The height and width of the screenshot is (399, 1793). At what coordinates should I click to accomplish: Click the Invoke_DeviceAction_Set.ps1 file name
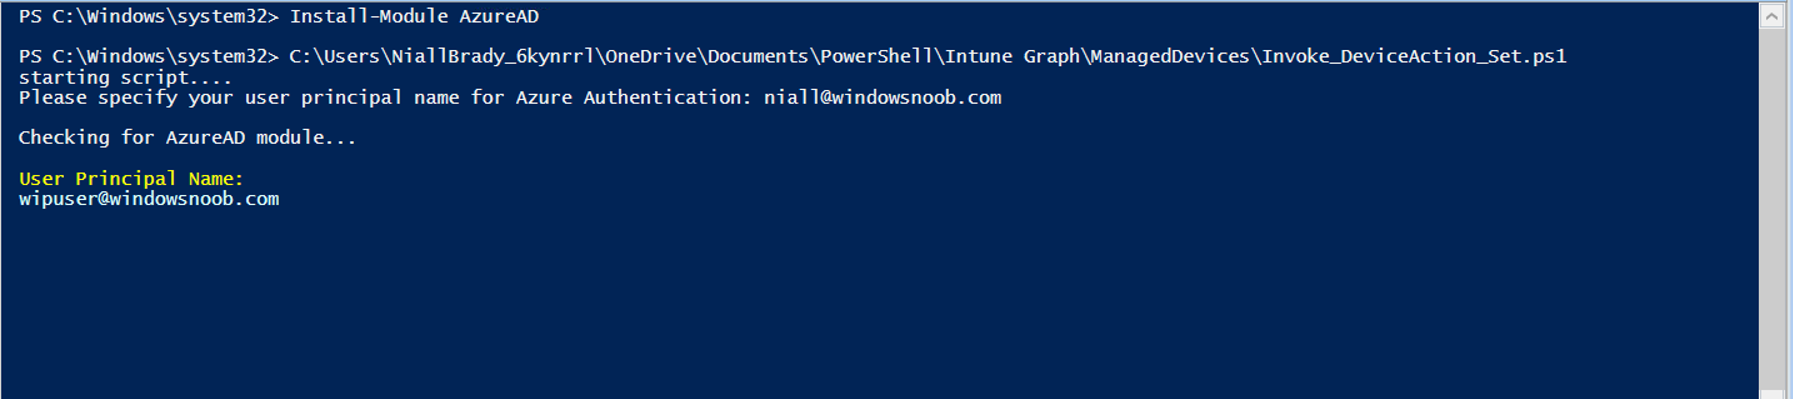point(1414,57)
